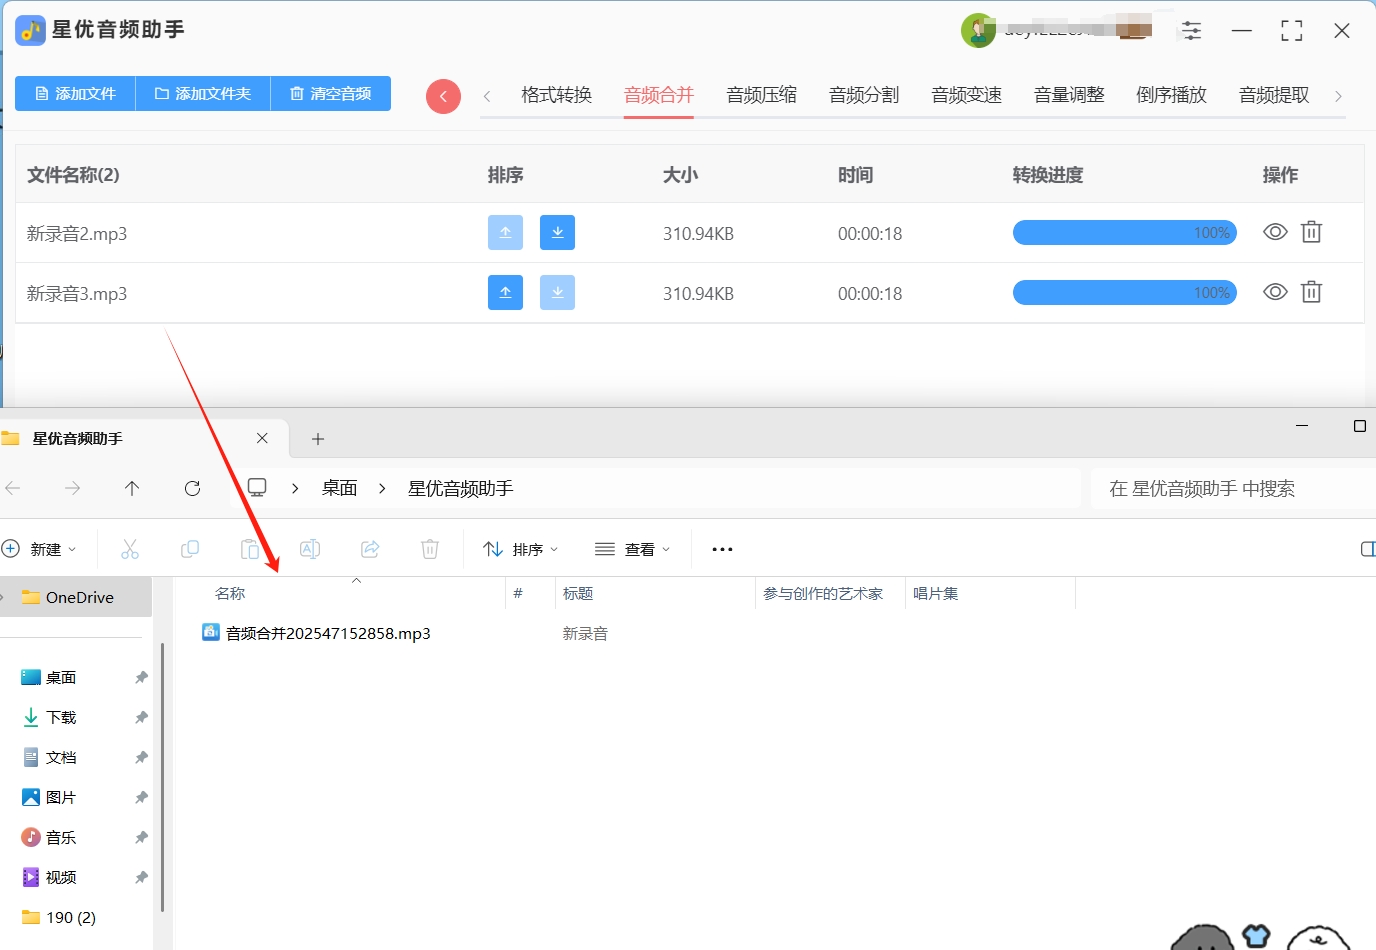Open 音乐 in the Explorer sidebar
The image size is (1376, 950).
point(61,837)
